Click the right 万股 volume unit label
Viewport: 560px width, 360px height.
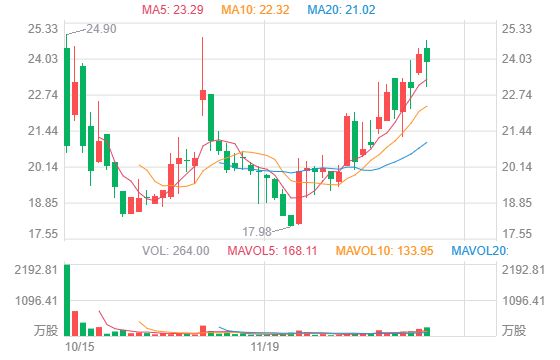click(514, 330)
